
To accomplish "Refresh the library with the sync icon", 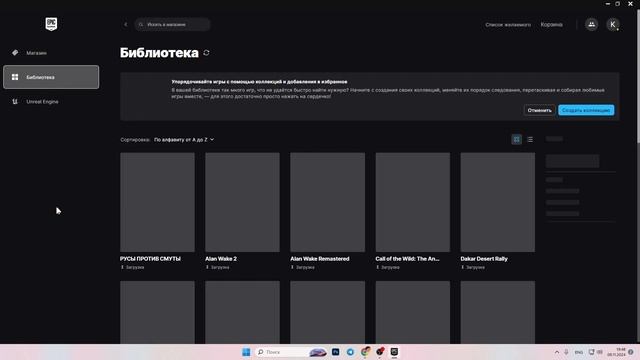I will point(207,53).
